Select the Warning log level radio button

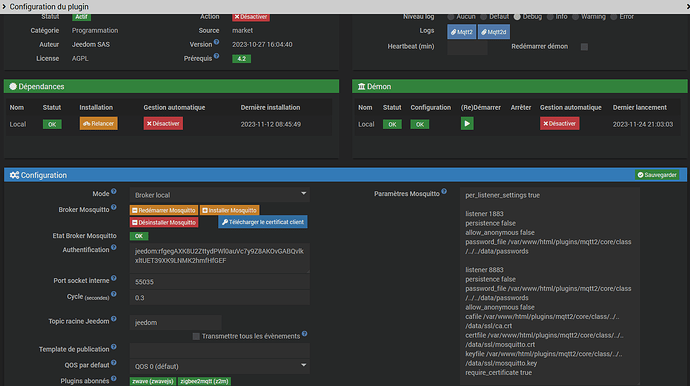576,17
